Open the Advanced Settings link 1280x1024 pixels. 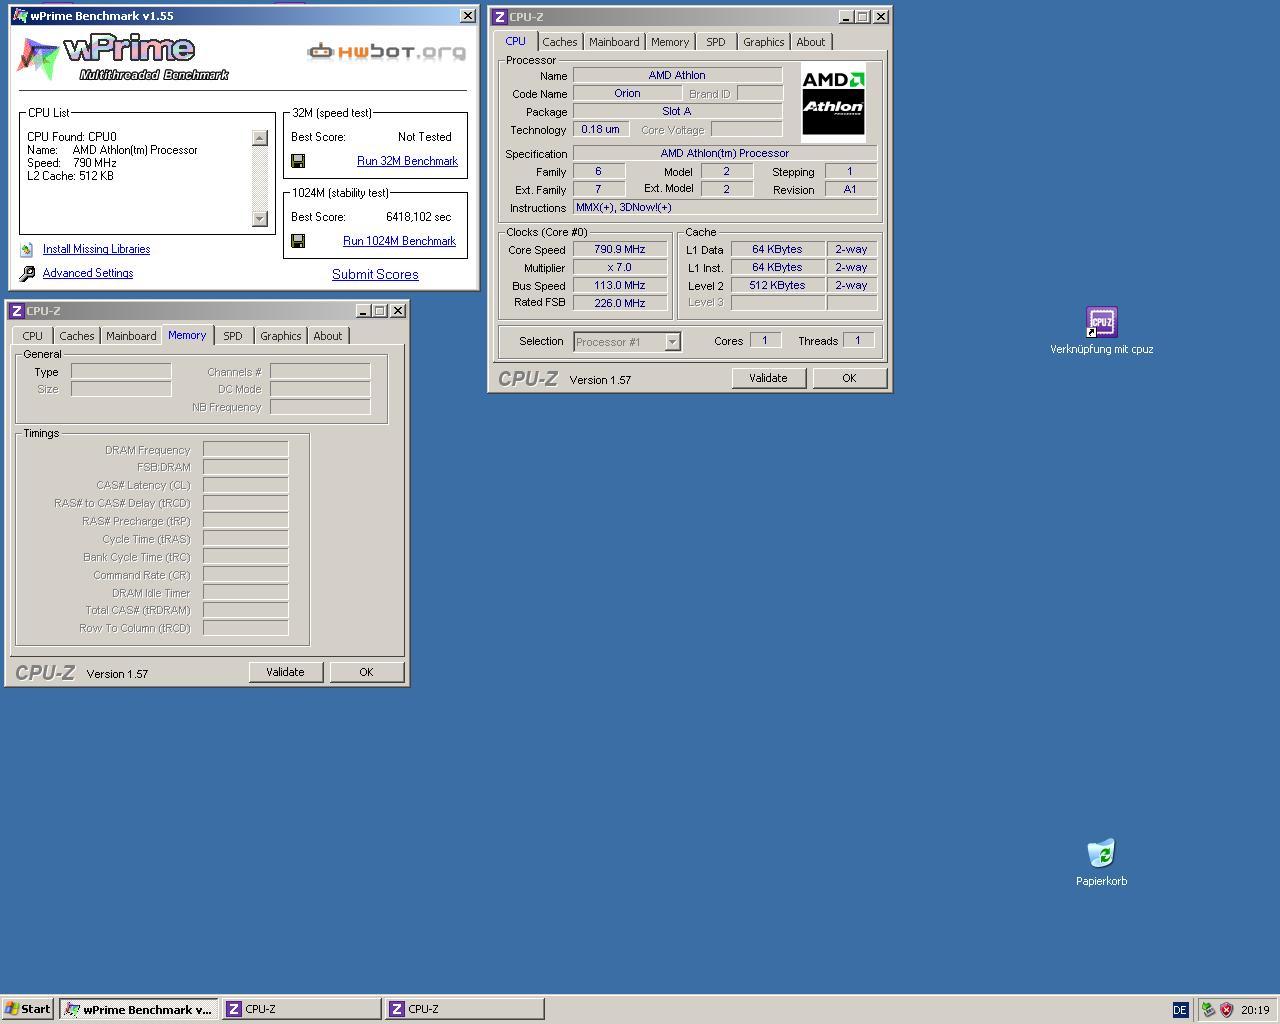click(x=88, y=273)
